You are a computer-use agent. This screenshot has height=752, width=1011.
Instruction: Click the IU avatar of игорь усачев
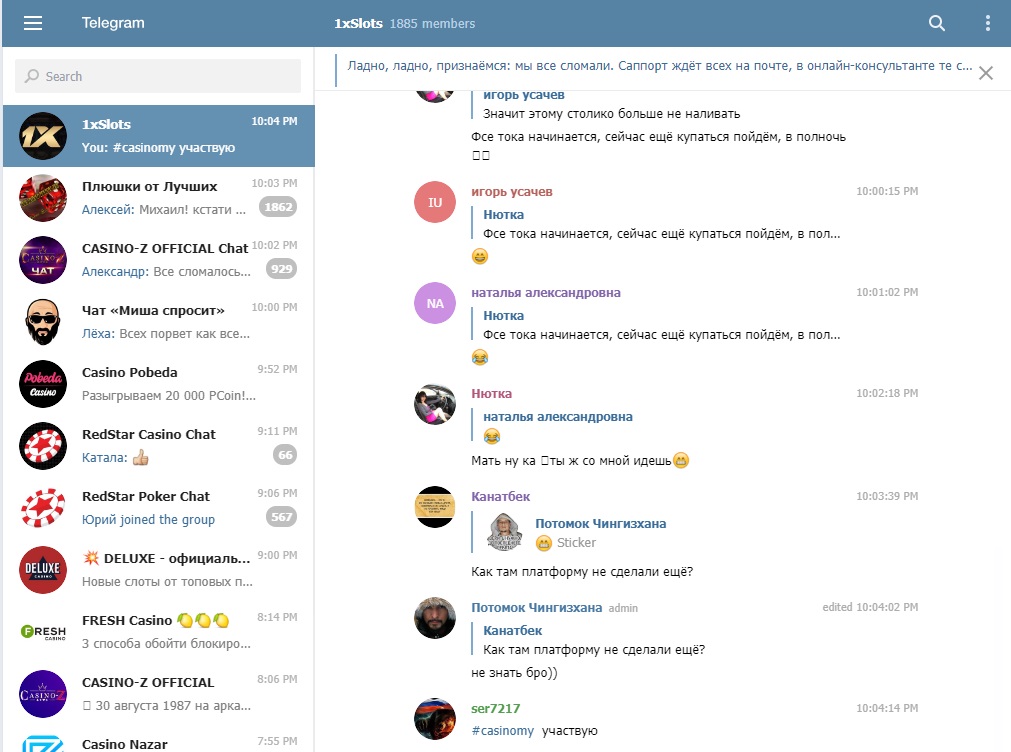[435, 202]
